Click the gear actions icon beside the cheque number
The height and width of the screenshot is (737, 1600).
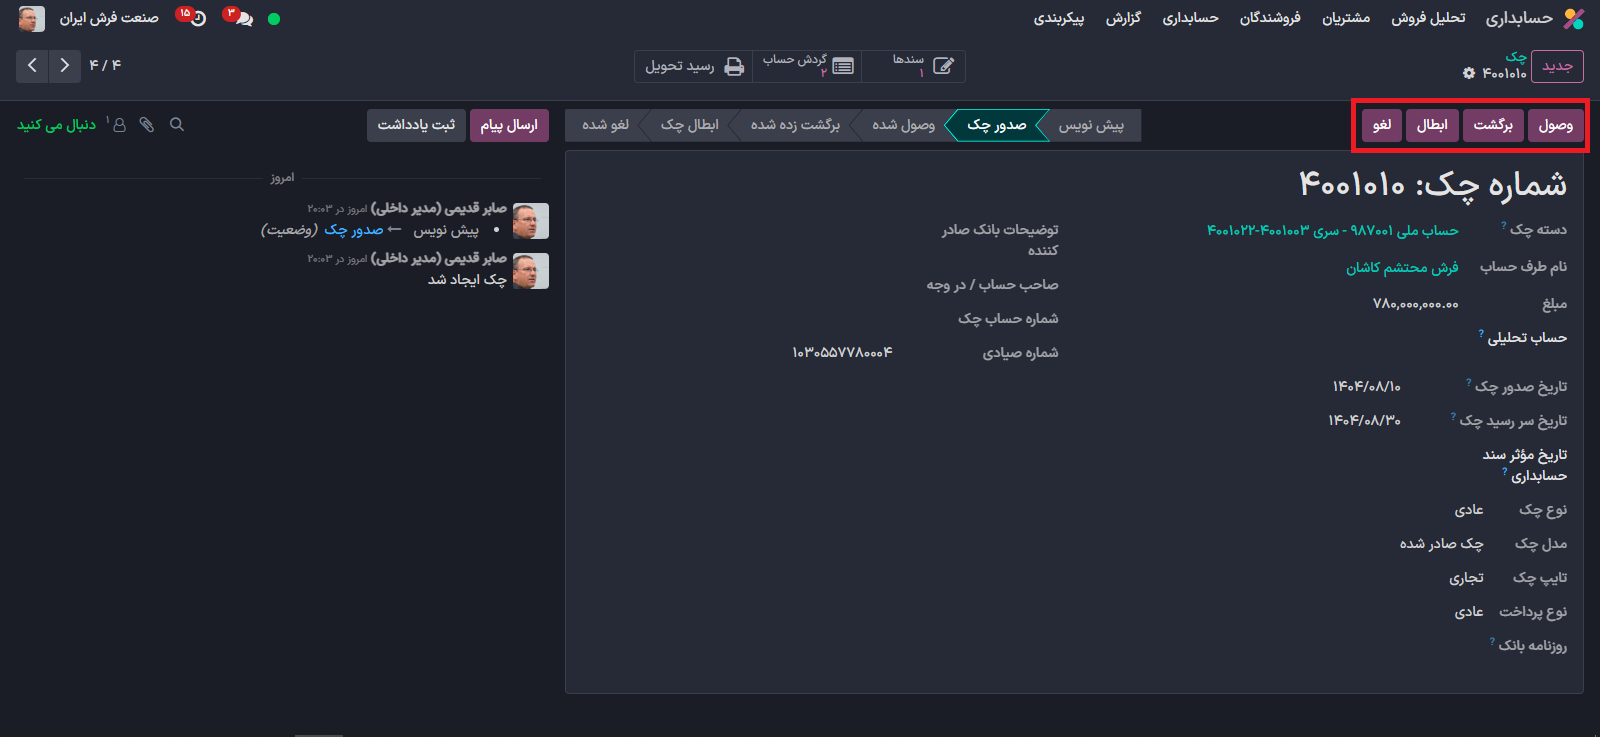point(1469,73)
